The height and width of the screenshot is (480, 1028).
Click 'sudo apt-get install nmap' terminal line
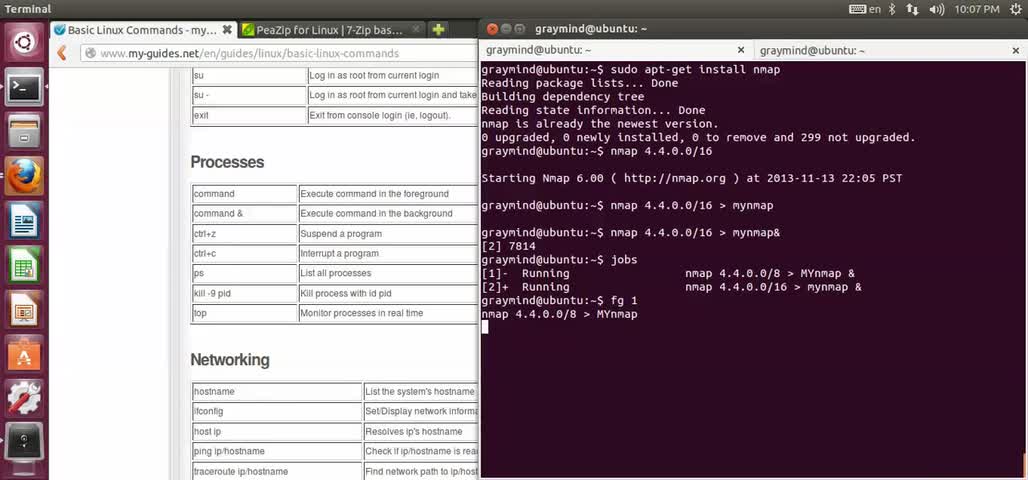coord(631,70)
